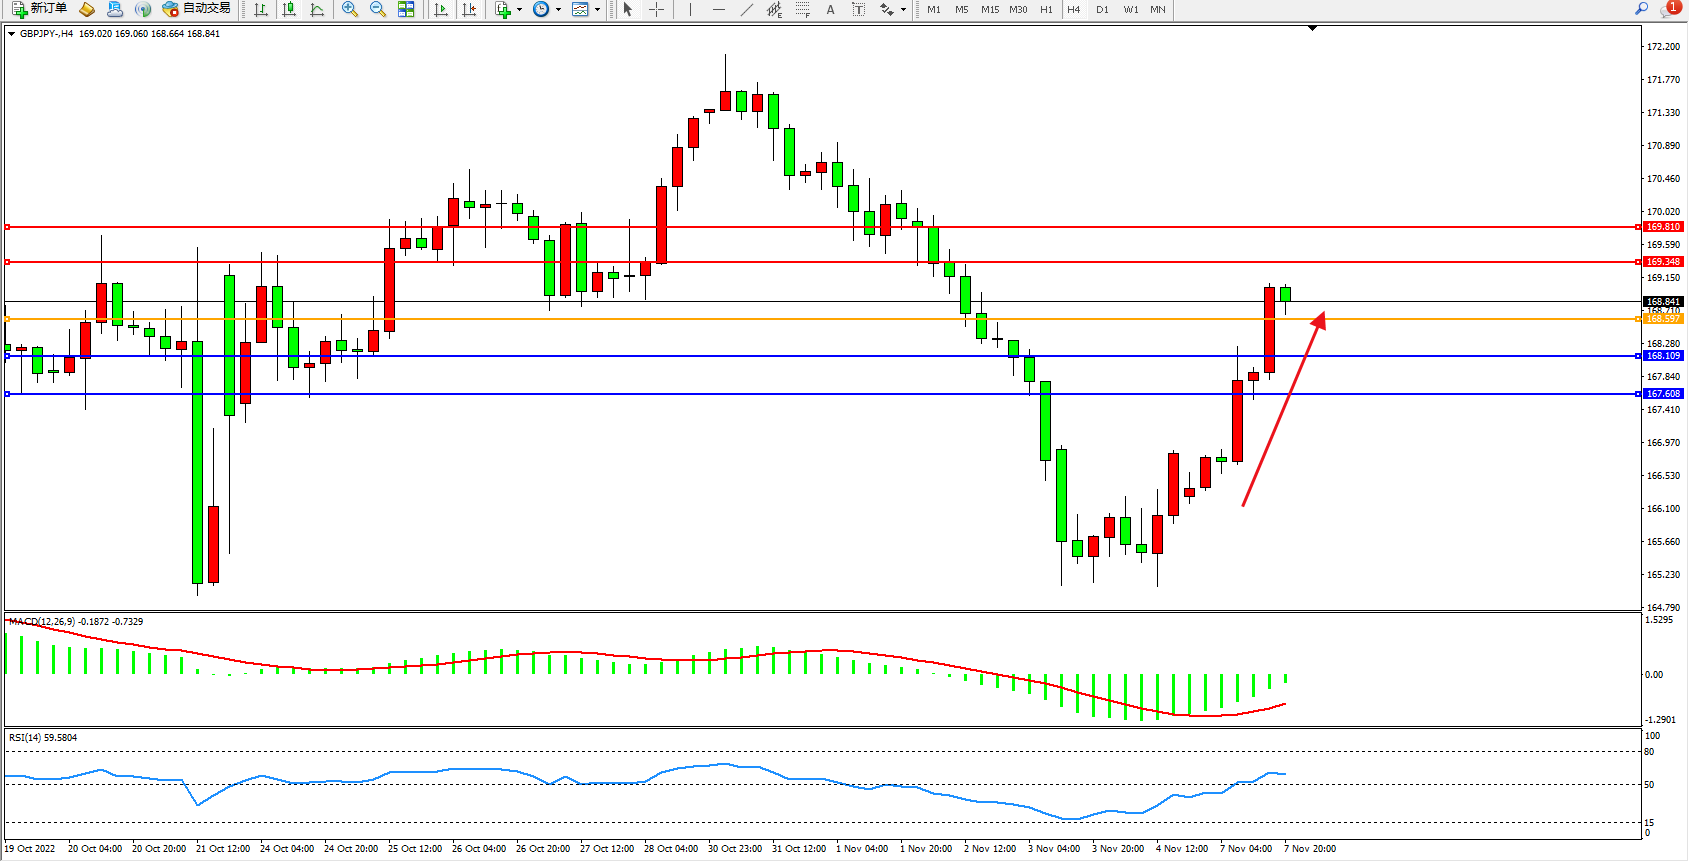Switch chart to line chart mode

pos(317,9)
